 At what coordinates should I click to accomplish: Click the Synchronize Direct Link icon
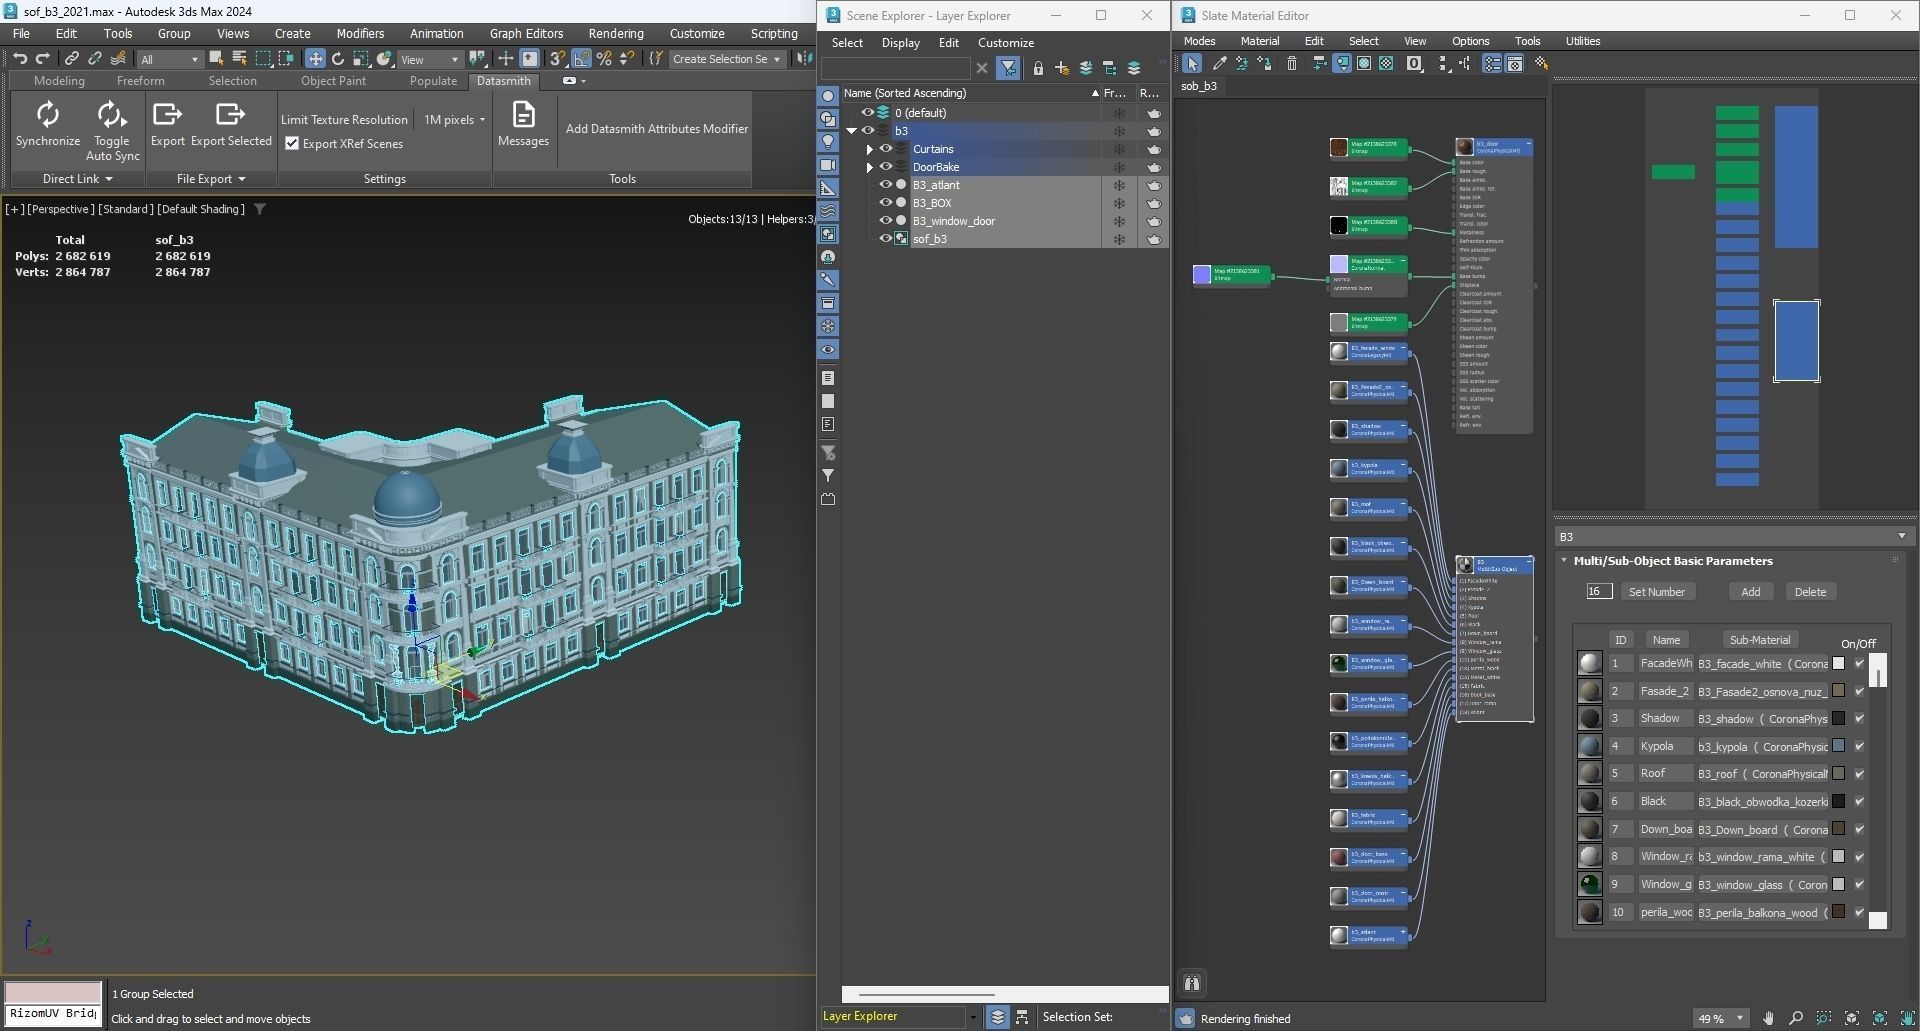tap(47, 115)
